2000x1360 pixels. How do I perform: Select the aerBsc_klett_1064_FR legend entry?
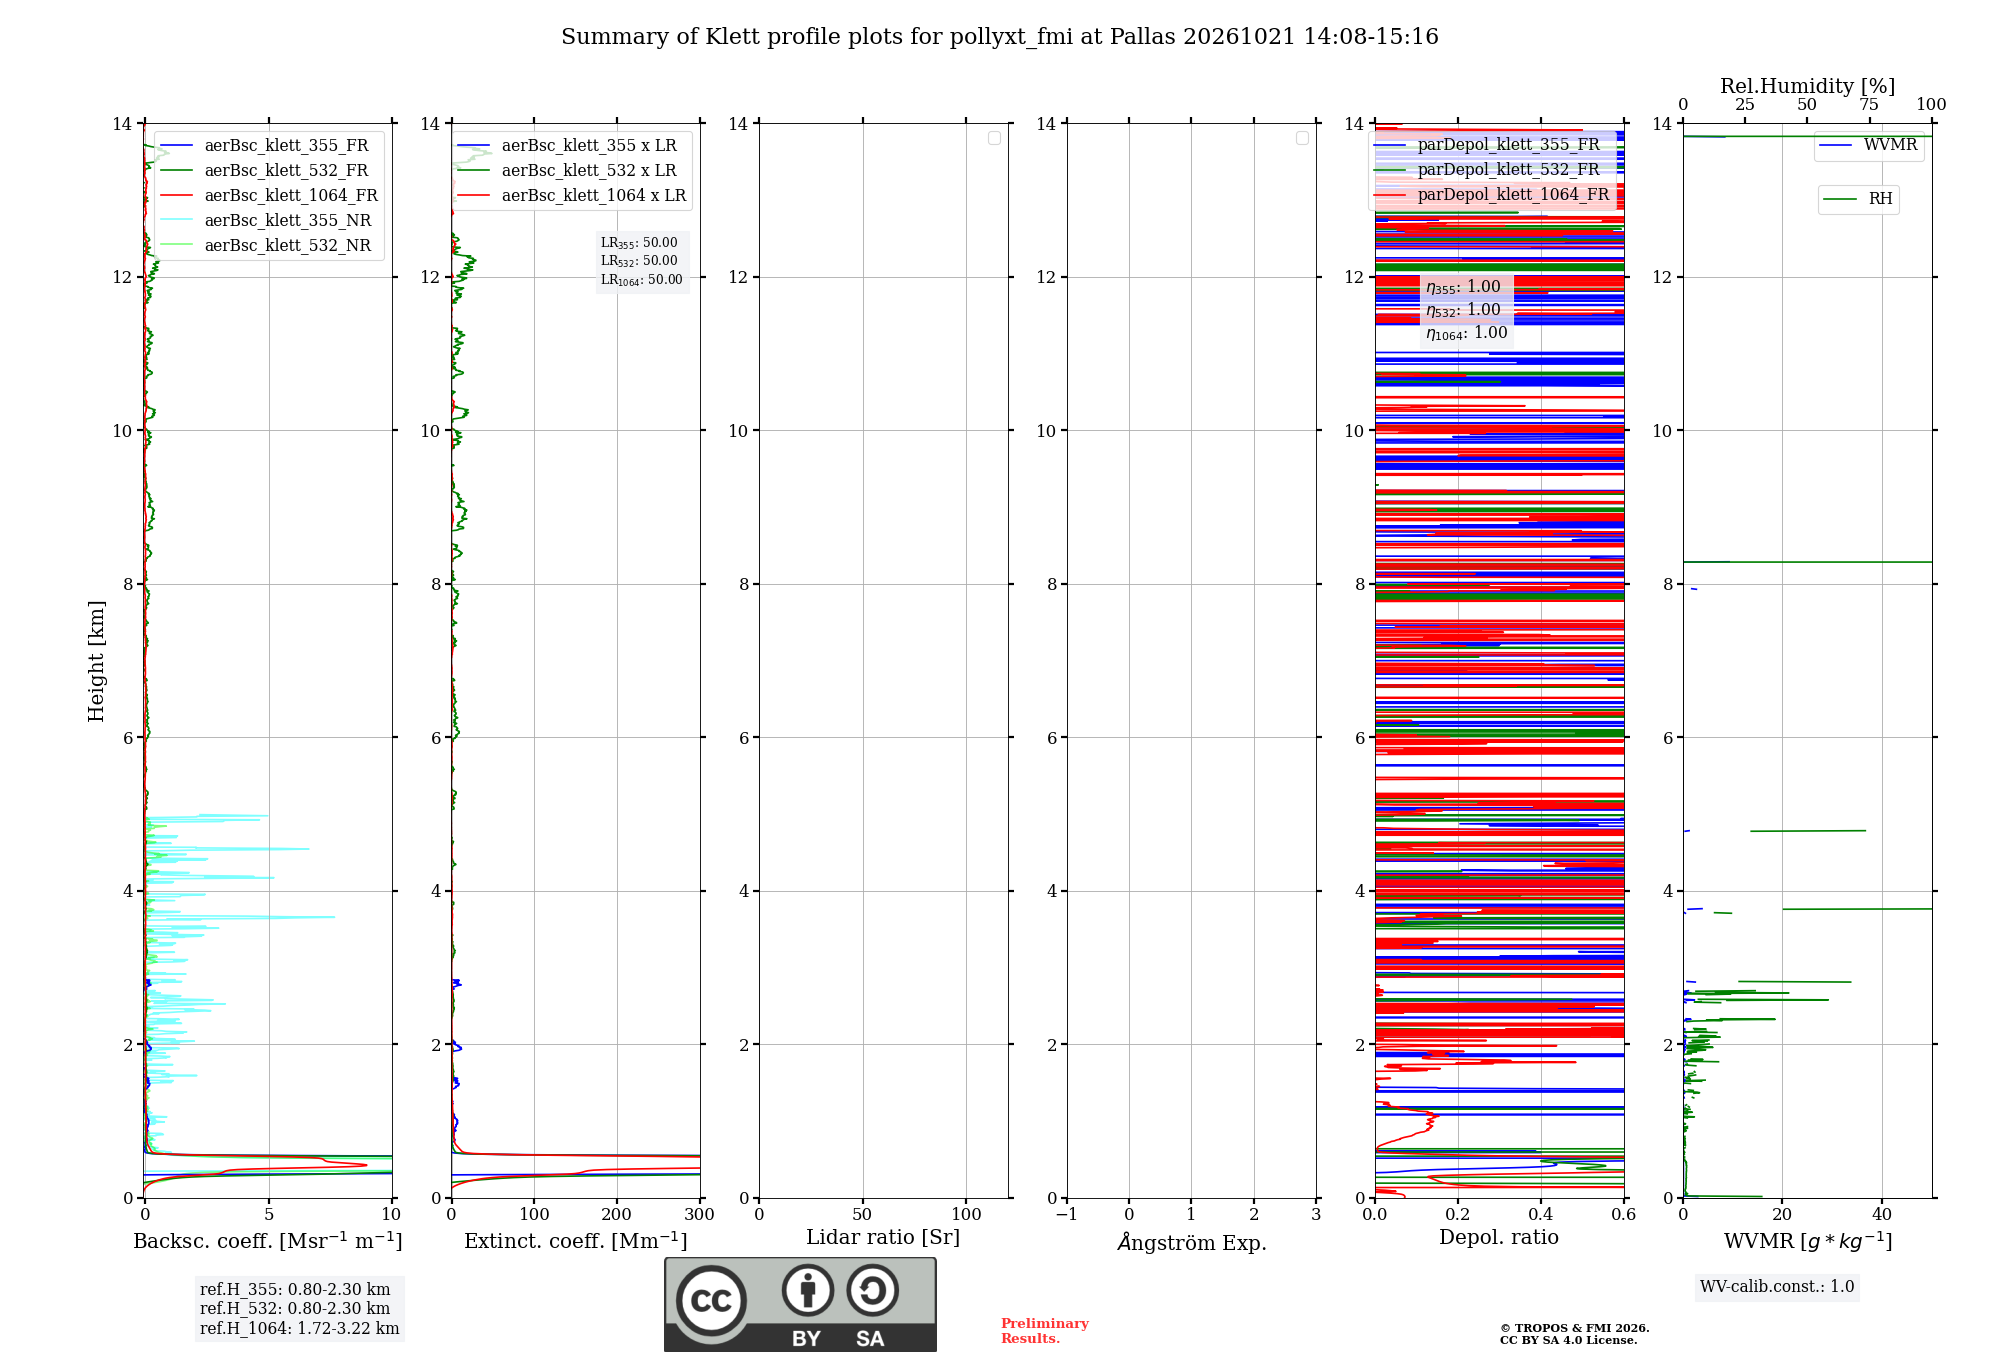coord(270,195)
